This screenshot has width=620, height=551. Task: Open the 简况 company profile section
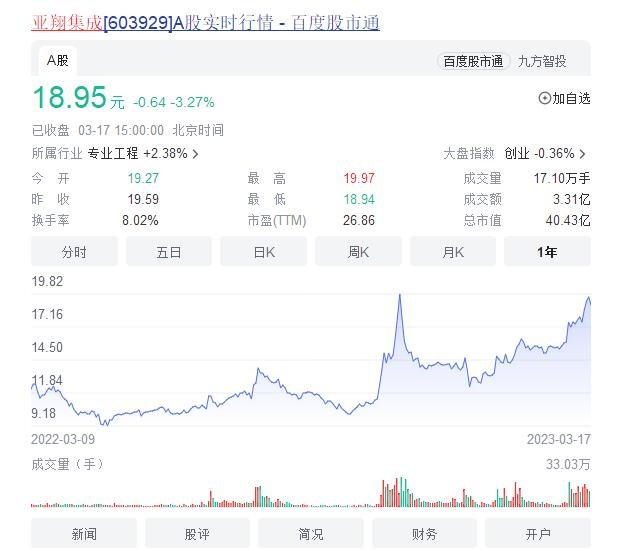click(x=311, y=534)
